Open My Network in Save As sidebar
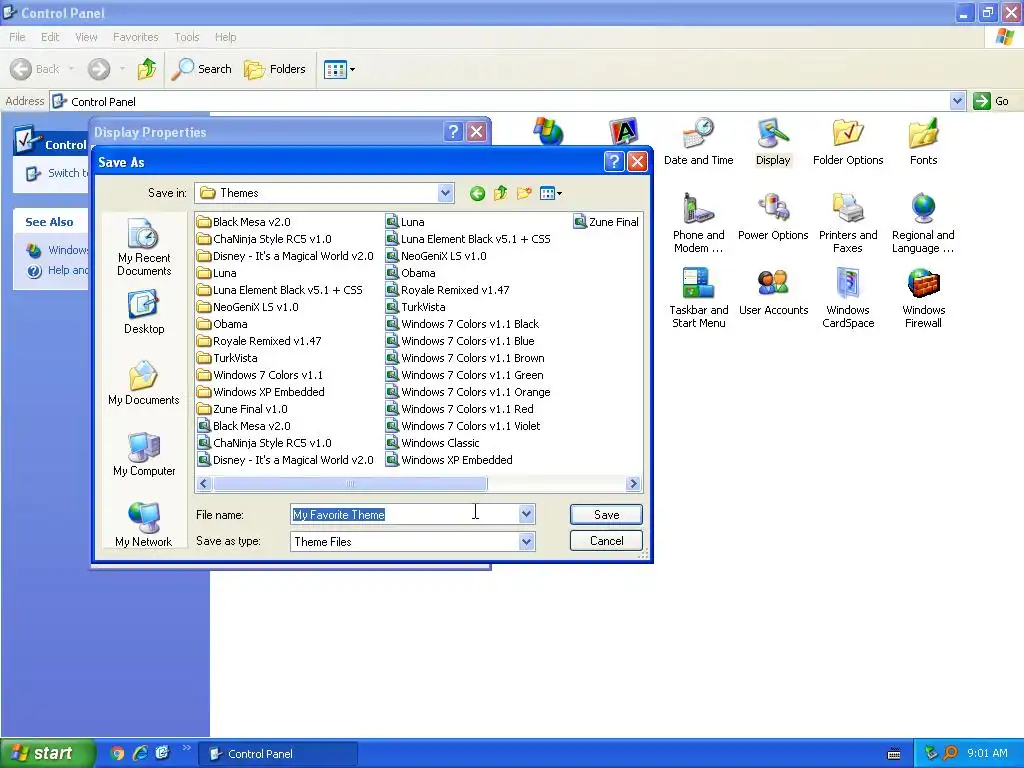The width and height of the screenshot is (1024, 768). (144, 525)
